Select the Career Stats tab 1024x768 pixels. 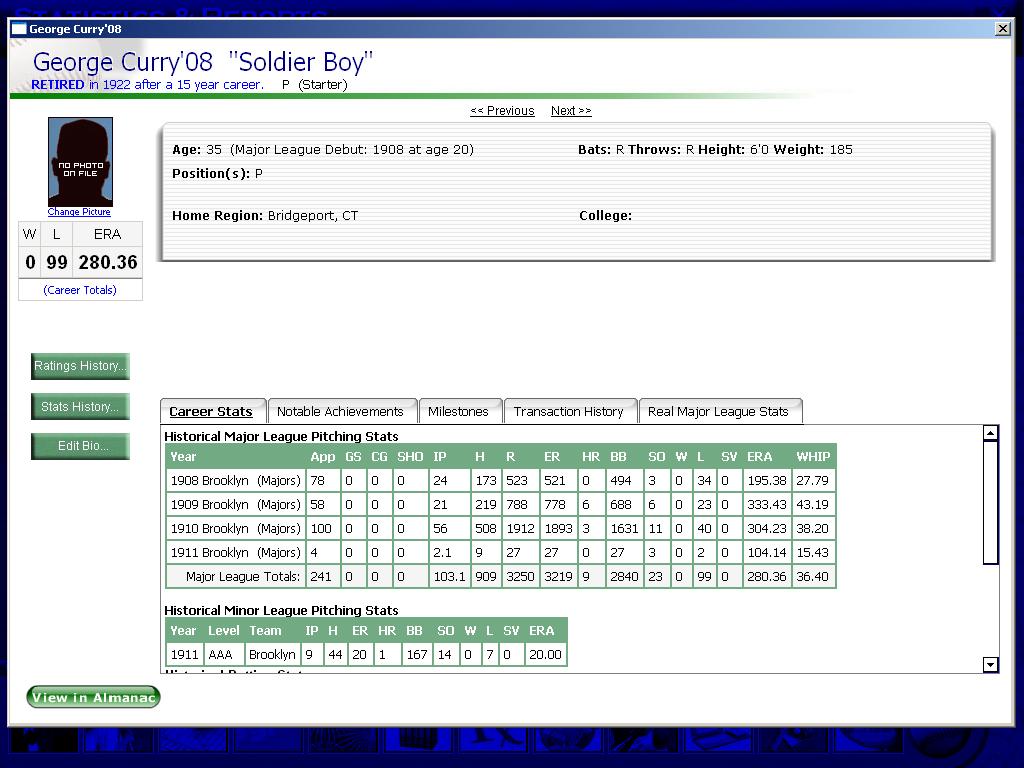(211, 411)
